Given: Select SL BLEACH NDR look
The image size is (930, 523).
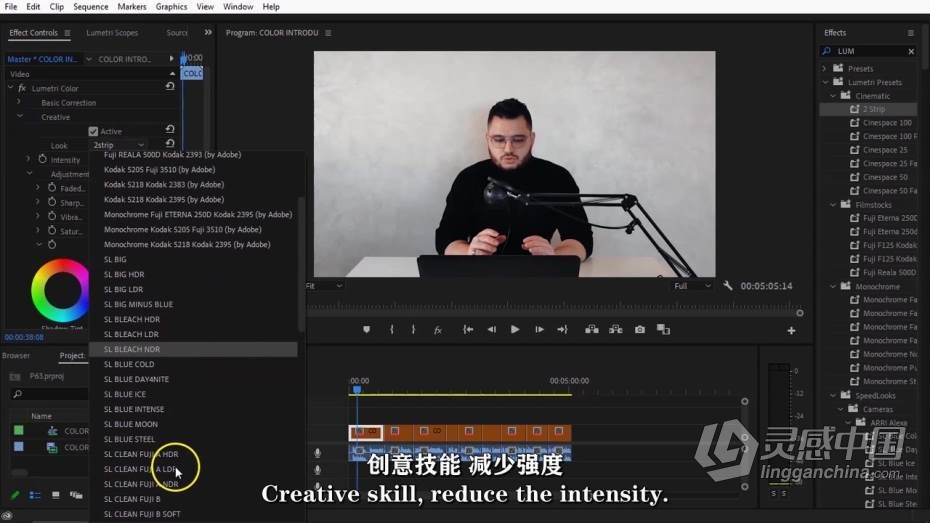Looking at the screenshot, I should pyautogui.click(x=193, y=349).
